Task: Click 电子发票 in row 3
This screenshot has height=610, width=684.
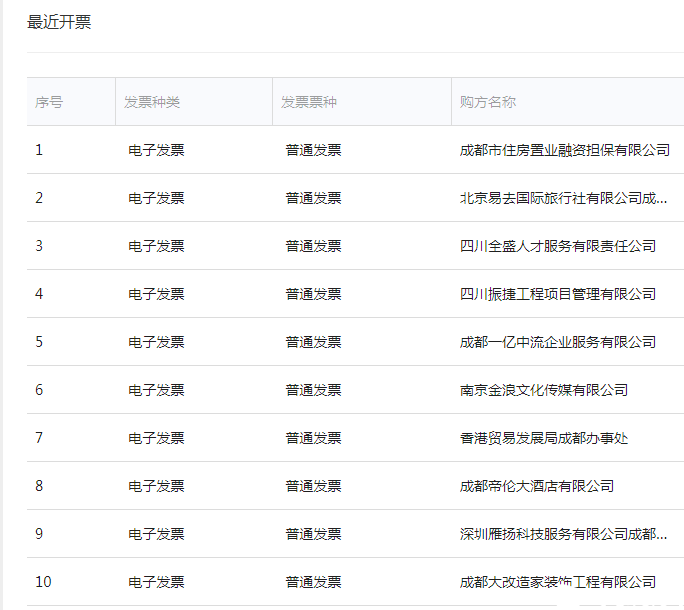Action: pyautogui.click(x=156, y=246)
